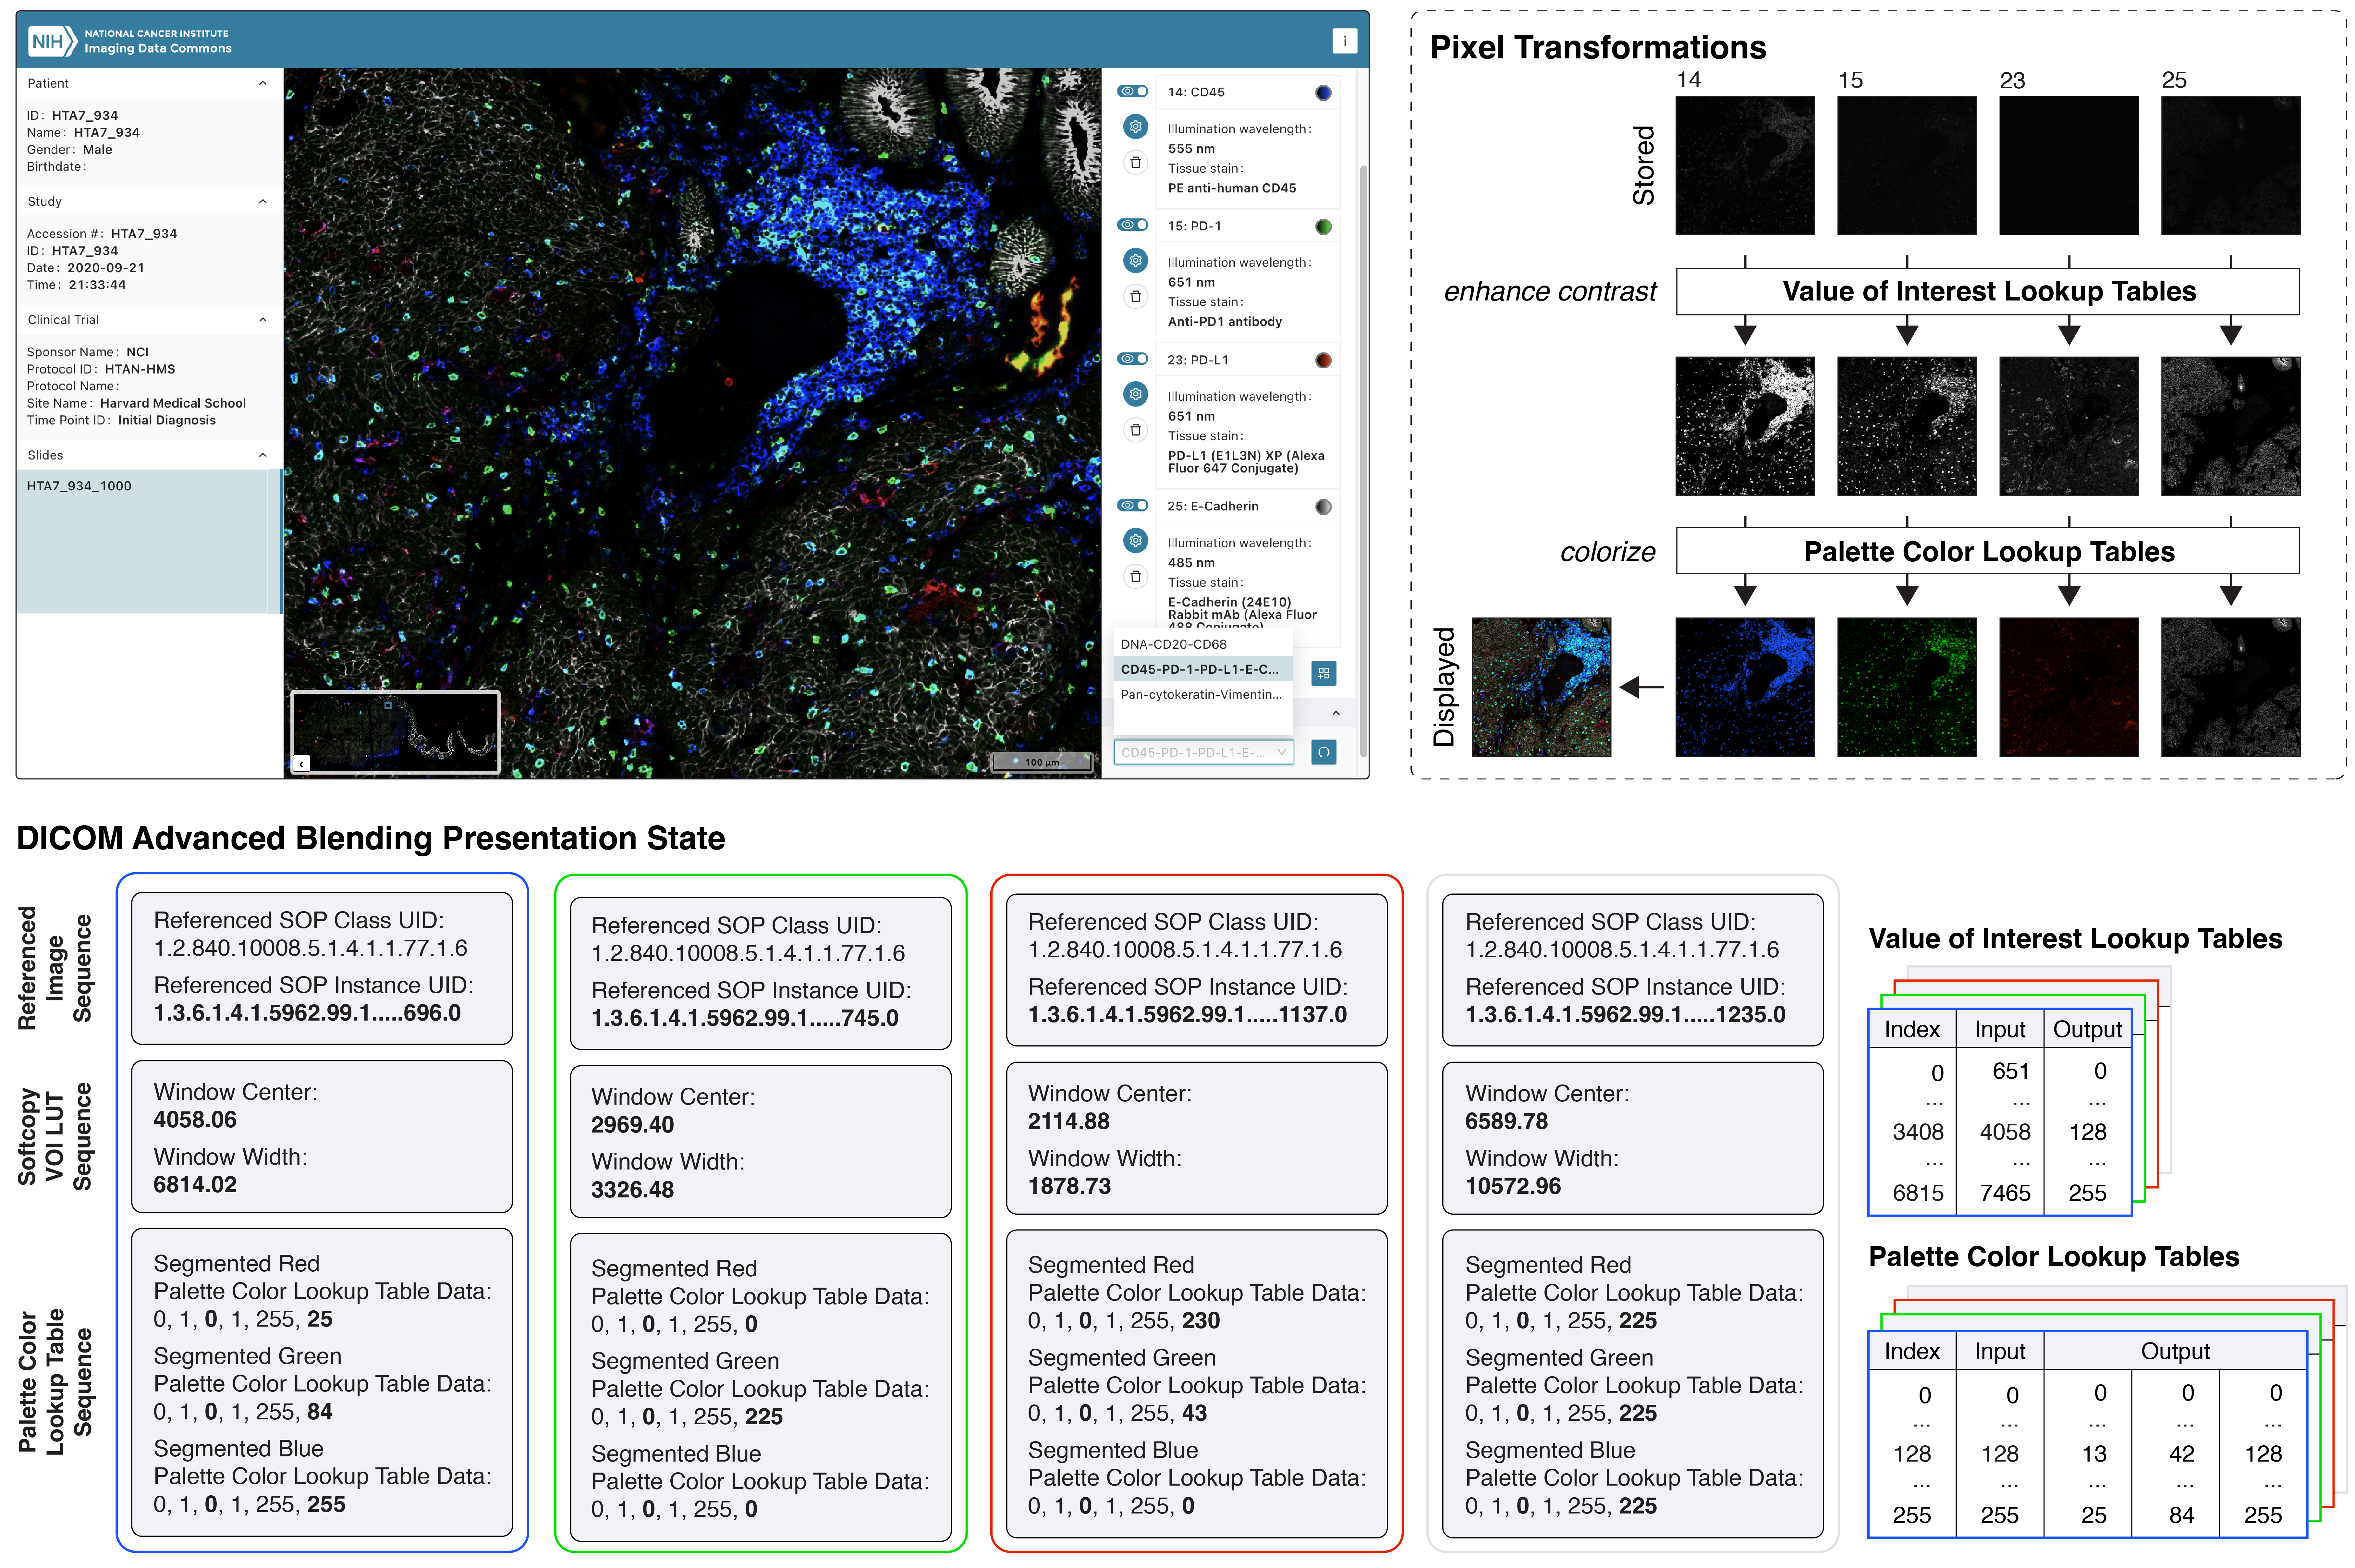This screenshot has height=1568, width=2355.
Task: Collapse the Clinical Trial section
Action: click(x=263, y=320)
